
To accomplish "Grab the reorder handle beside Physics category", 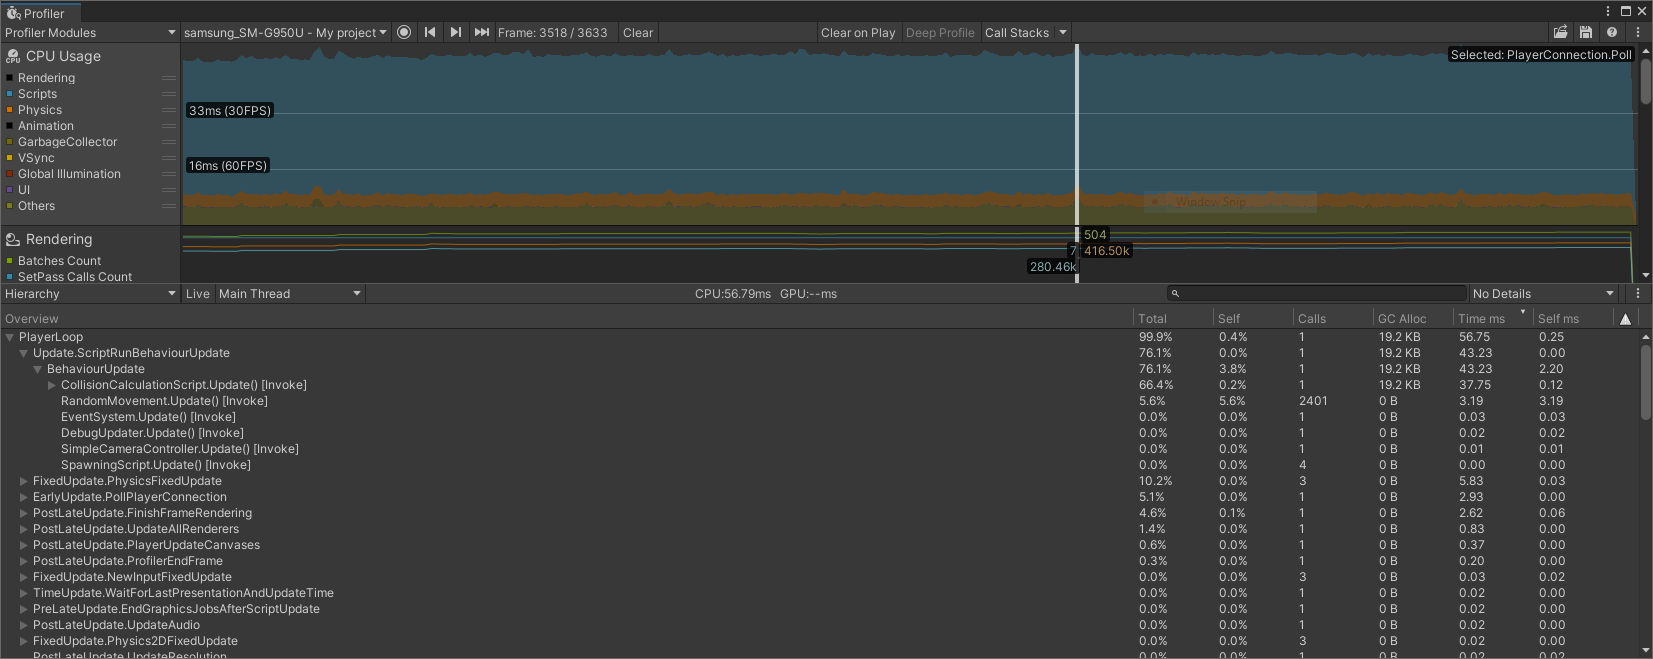I will tap(169, 110).
